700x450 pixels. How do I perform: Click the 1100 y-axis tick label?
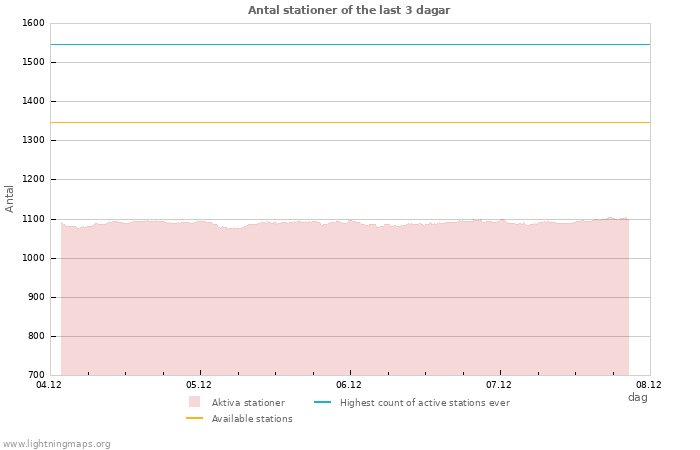pyautogui.click(x=33, y=219)
